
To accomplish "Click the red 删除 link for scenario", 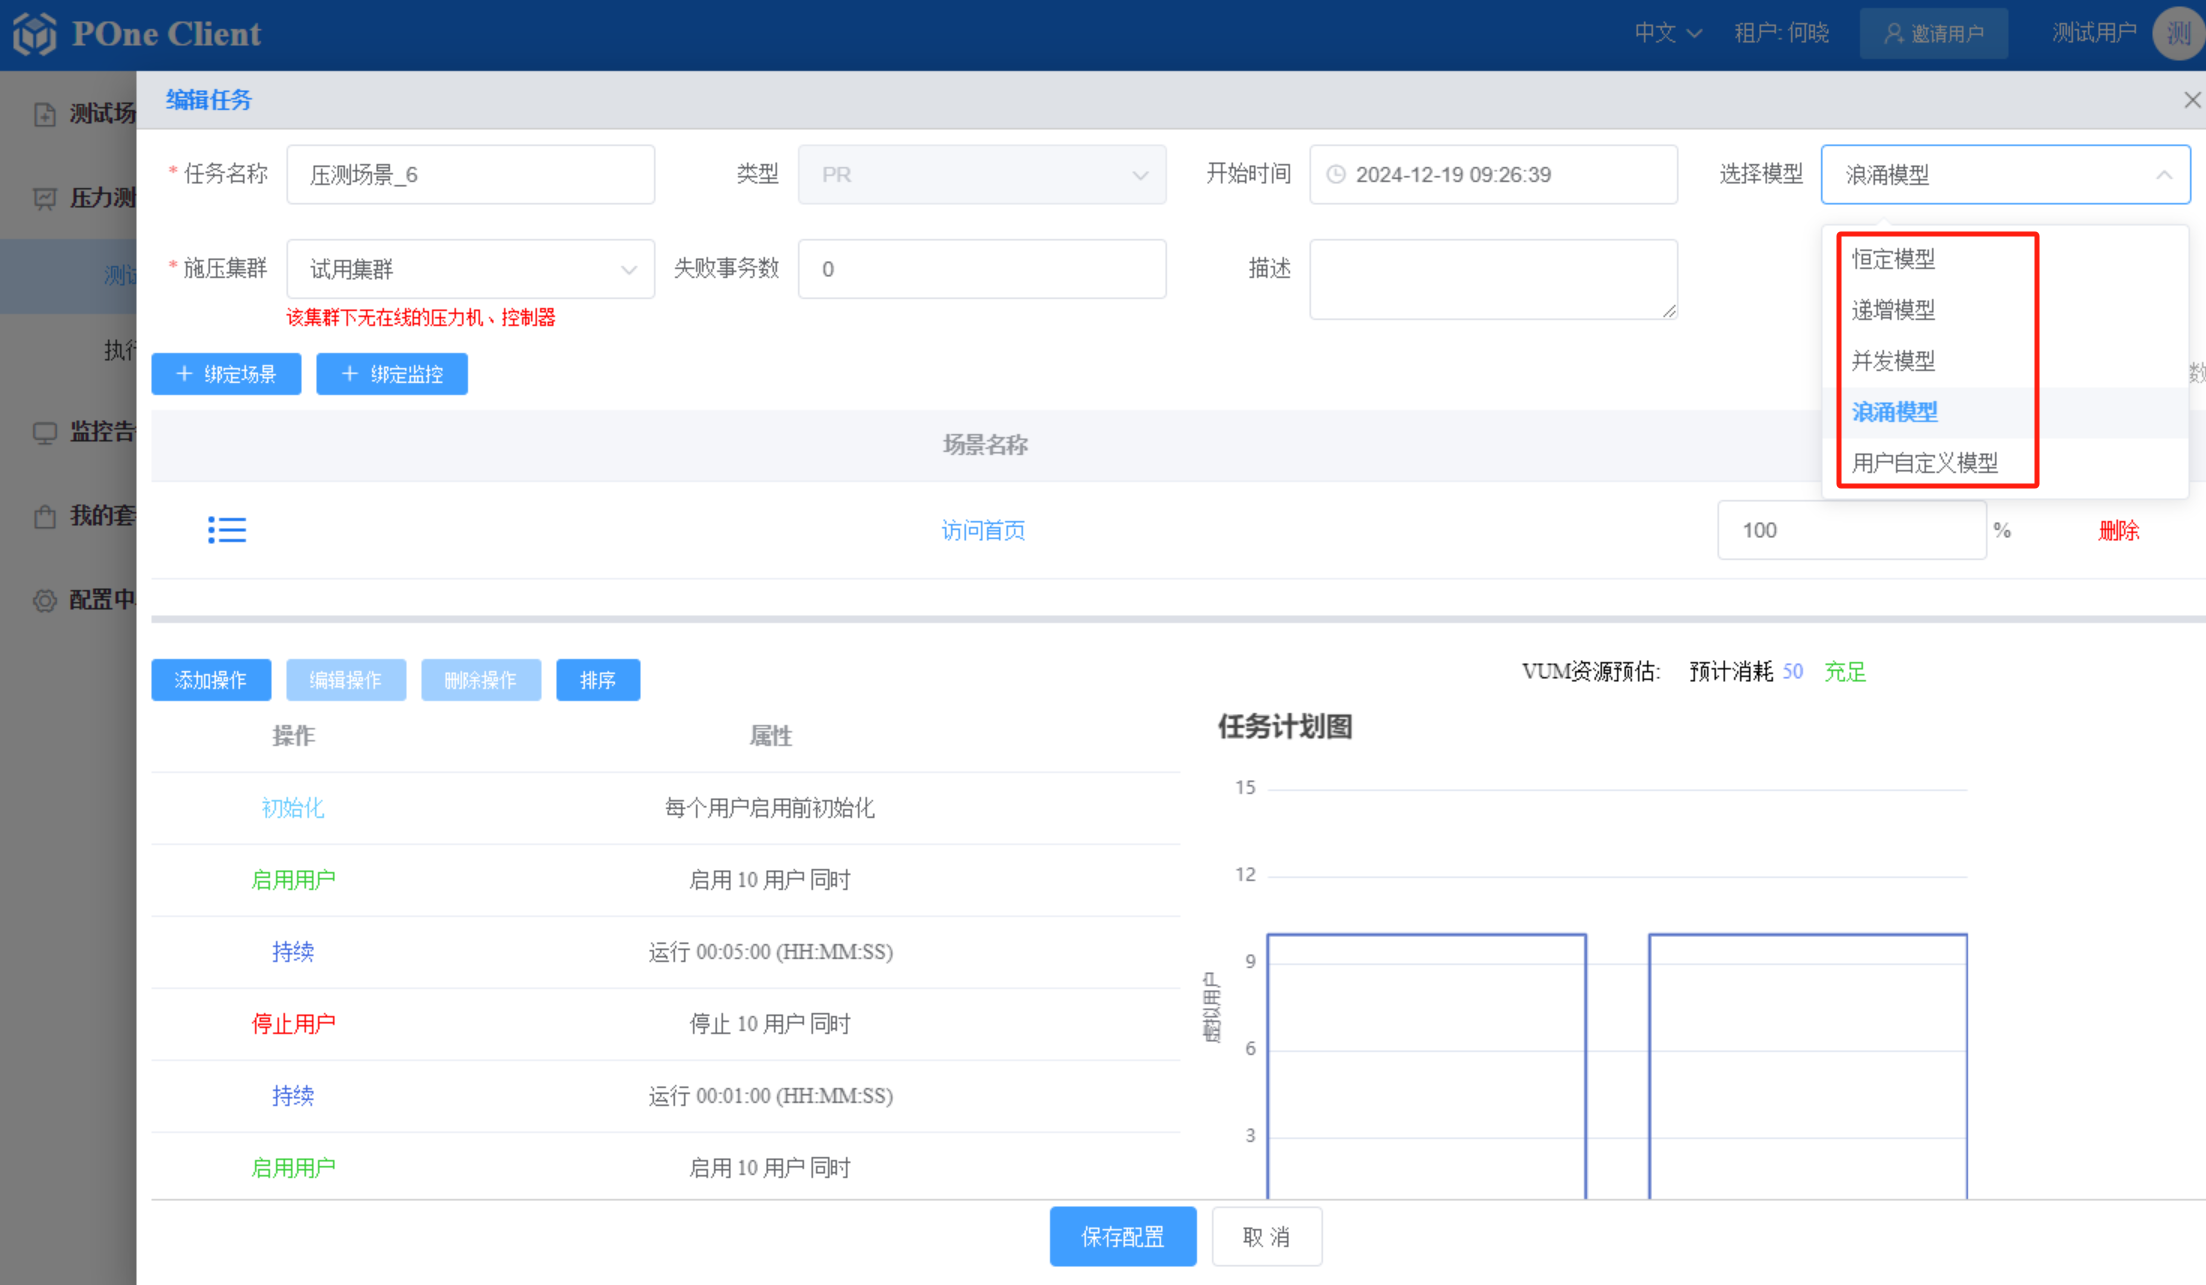I will point(2118,530).
